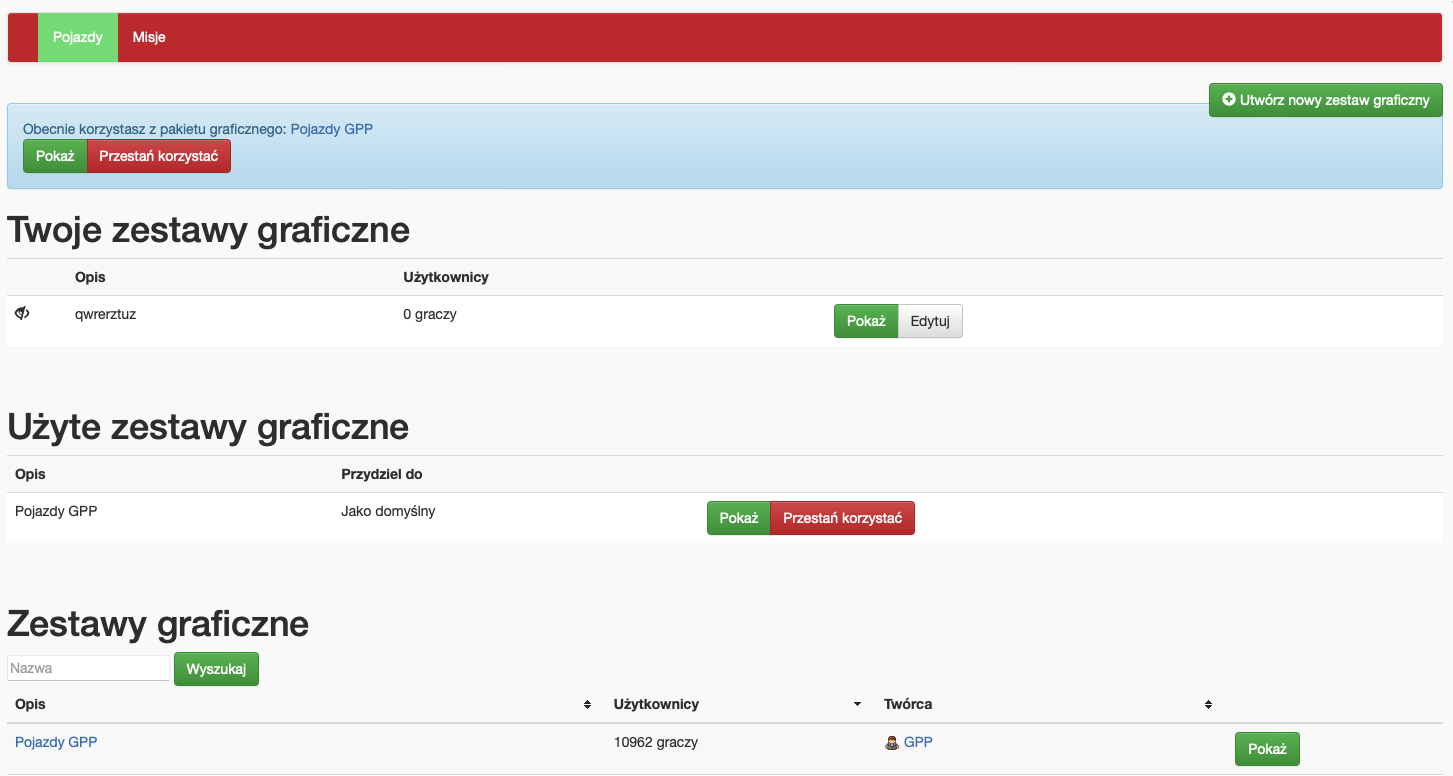Click the hidden-eye icon beside qwrerztuz
The image size is (1453, 776).
(22, 314)
